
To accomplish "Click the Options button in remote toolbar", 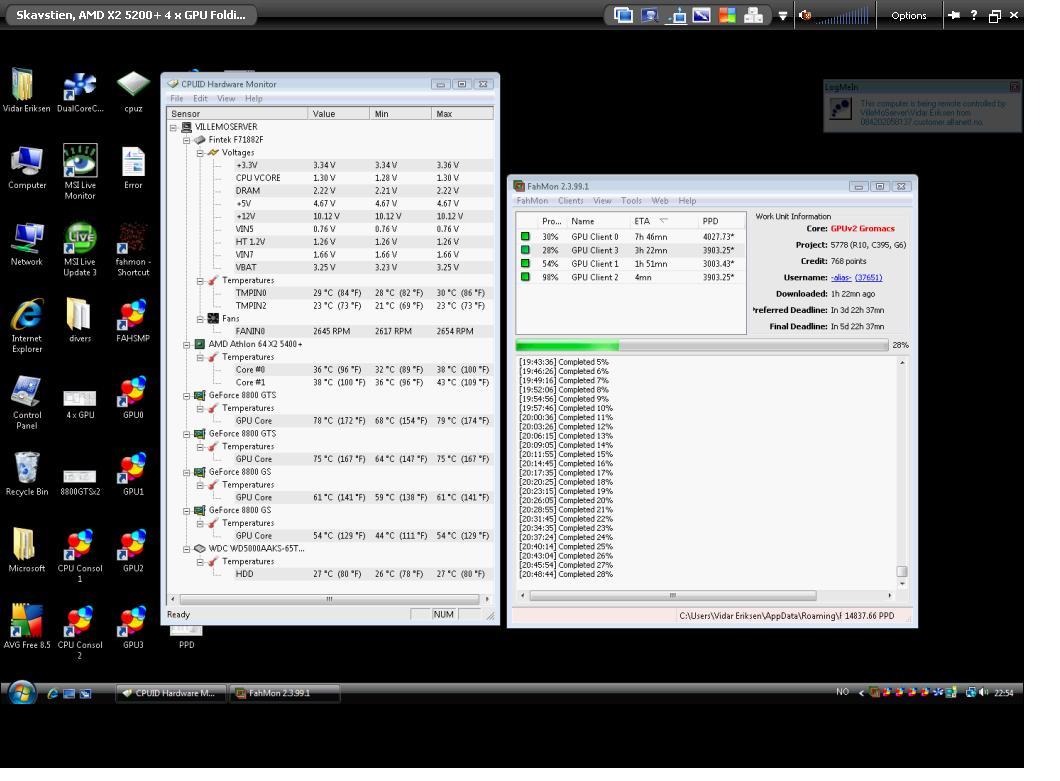I will tap(909, 16).
